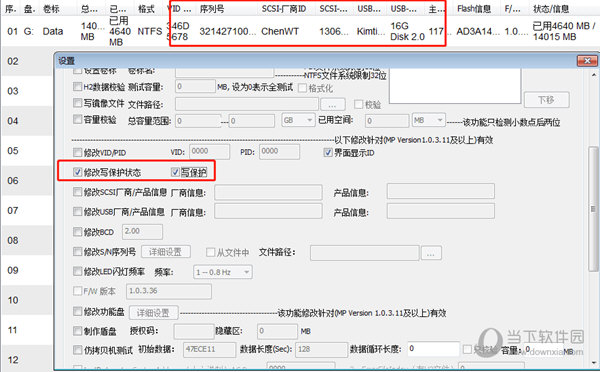The height and width of the screenshot is (372, 600).
Task: Click the 数据循环长度 input field
Action: click(433, 349)
